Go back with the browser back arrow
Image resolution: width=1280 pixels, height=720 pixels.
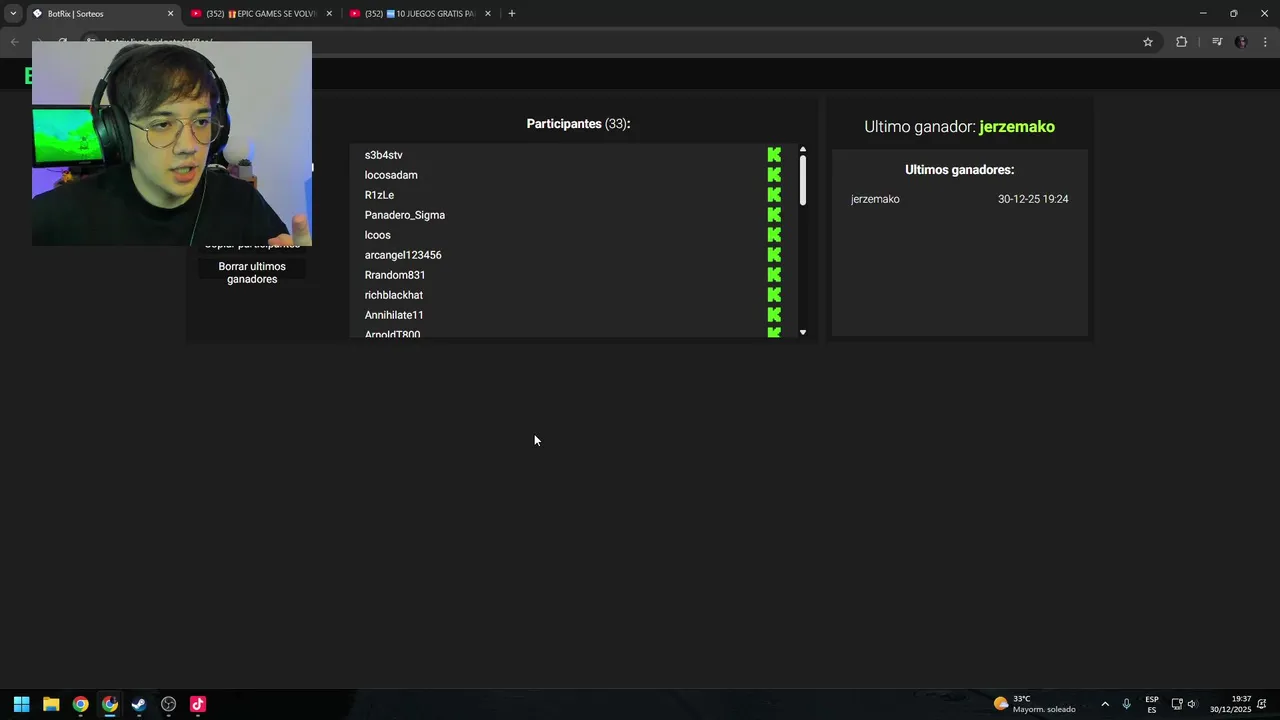click(14, 42)
